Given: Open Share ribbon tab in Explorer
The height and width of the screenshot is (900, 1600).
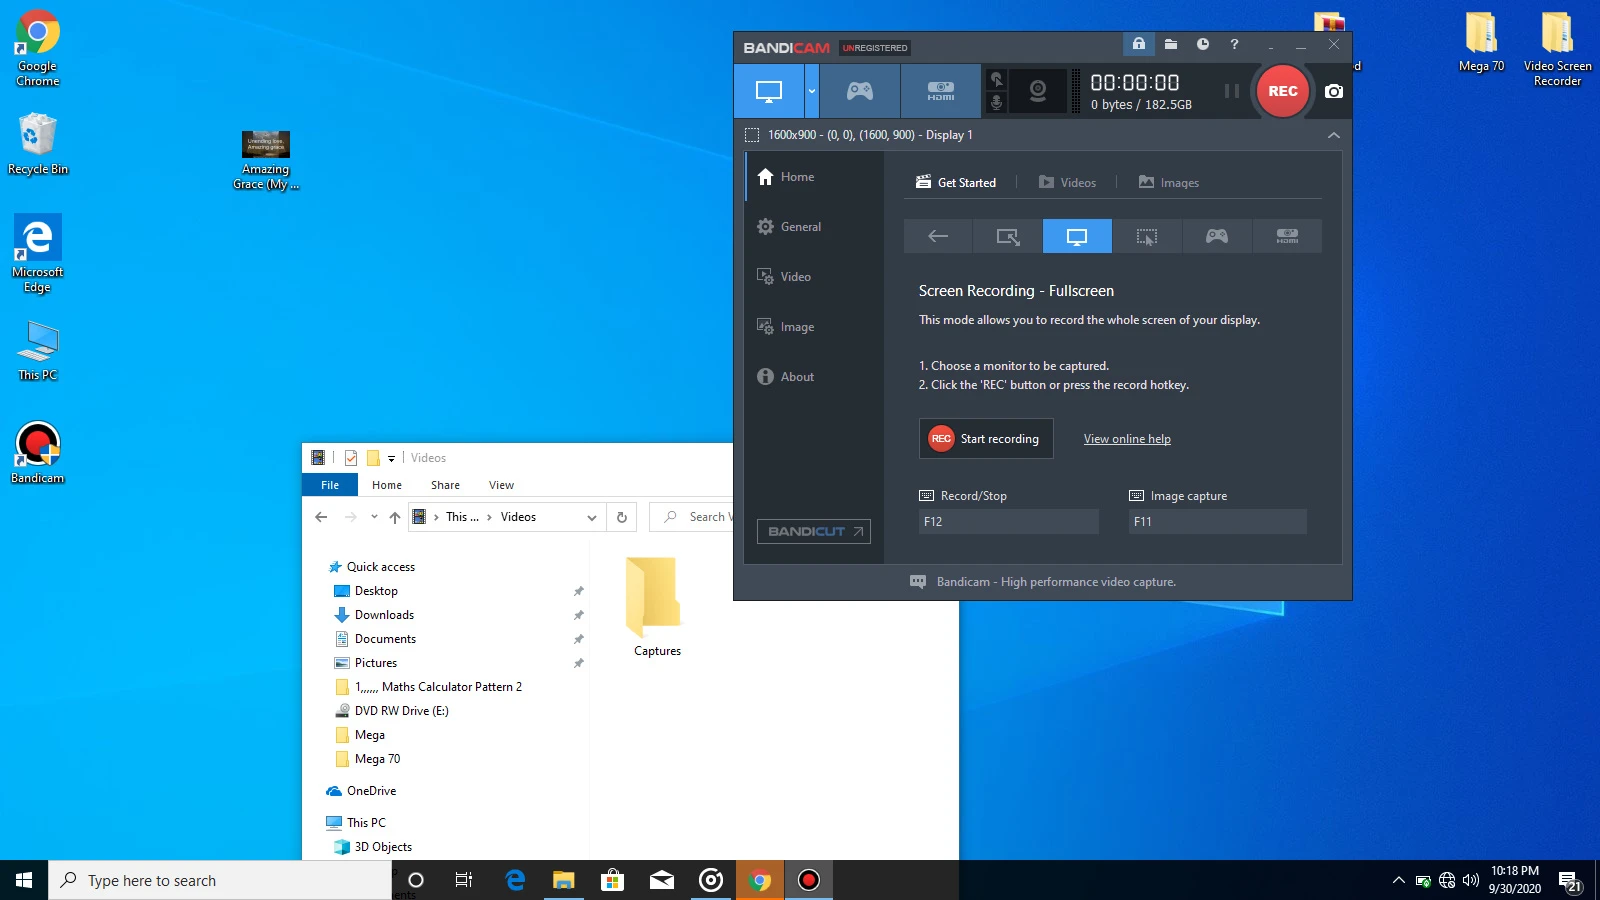Looking at the screenshot, I should [445, 485].
